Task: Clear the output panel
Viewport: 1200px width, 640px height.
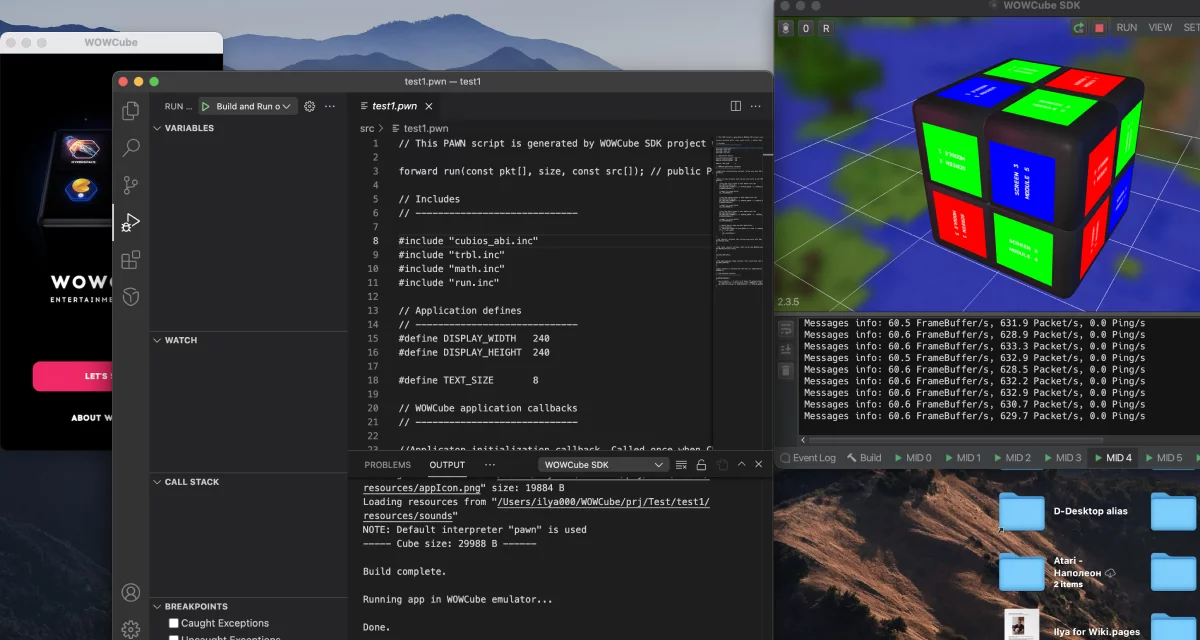Action: point(681,465)
